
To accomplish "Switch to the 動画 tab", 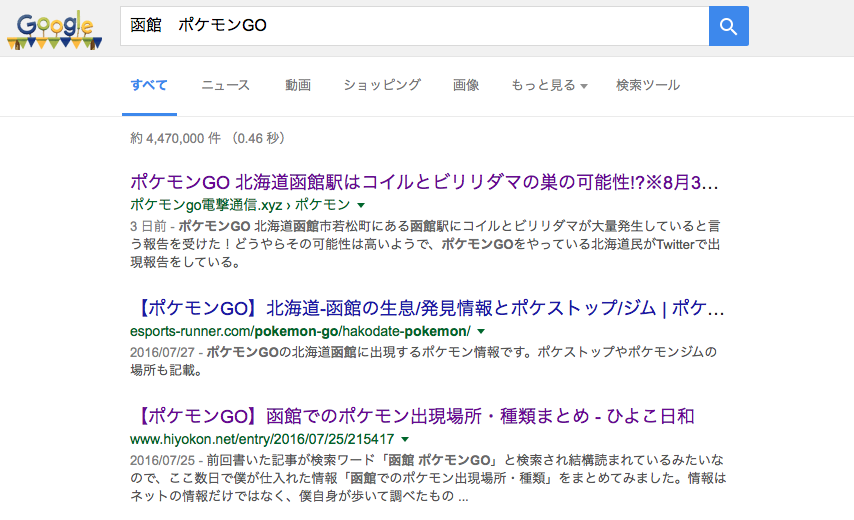I will [x=298, y=85].
